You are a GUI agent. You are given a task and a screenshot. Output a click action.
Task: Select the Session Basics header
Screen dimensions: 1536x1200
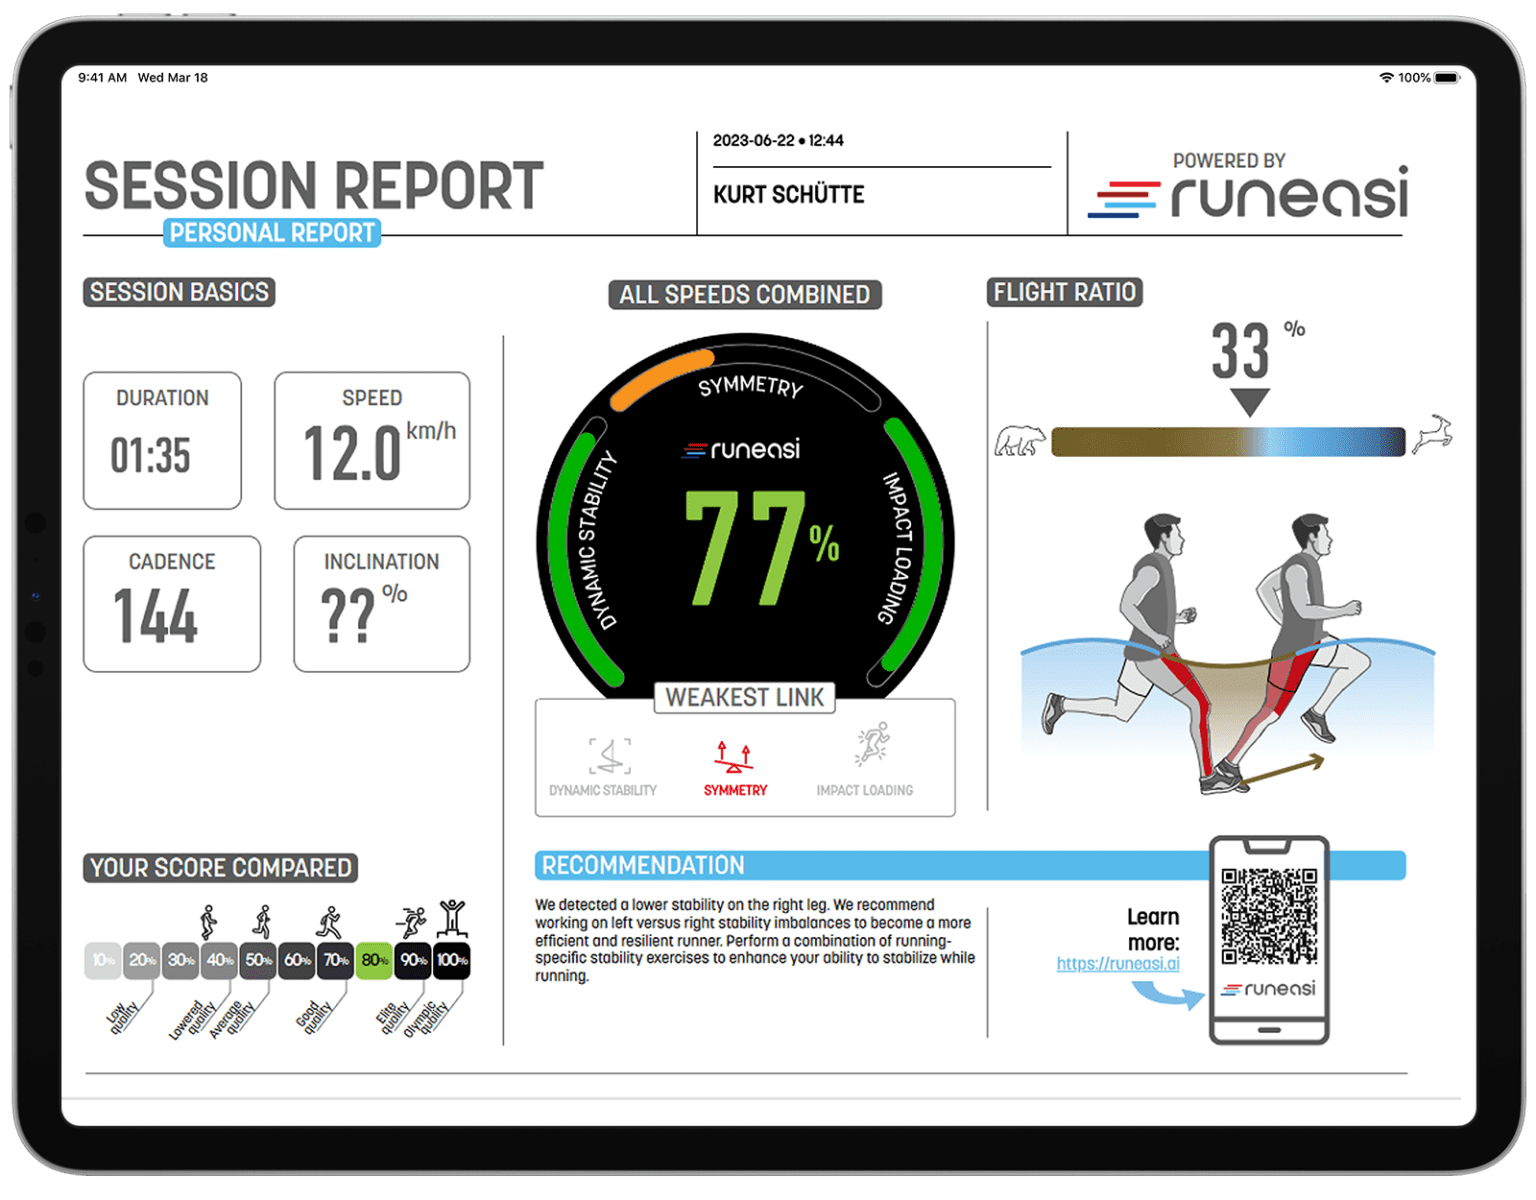click(x=179, y=292)
